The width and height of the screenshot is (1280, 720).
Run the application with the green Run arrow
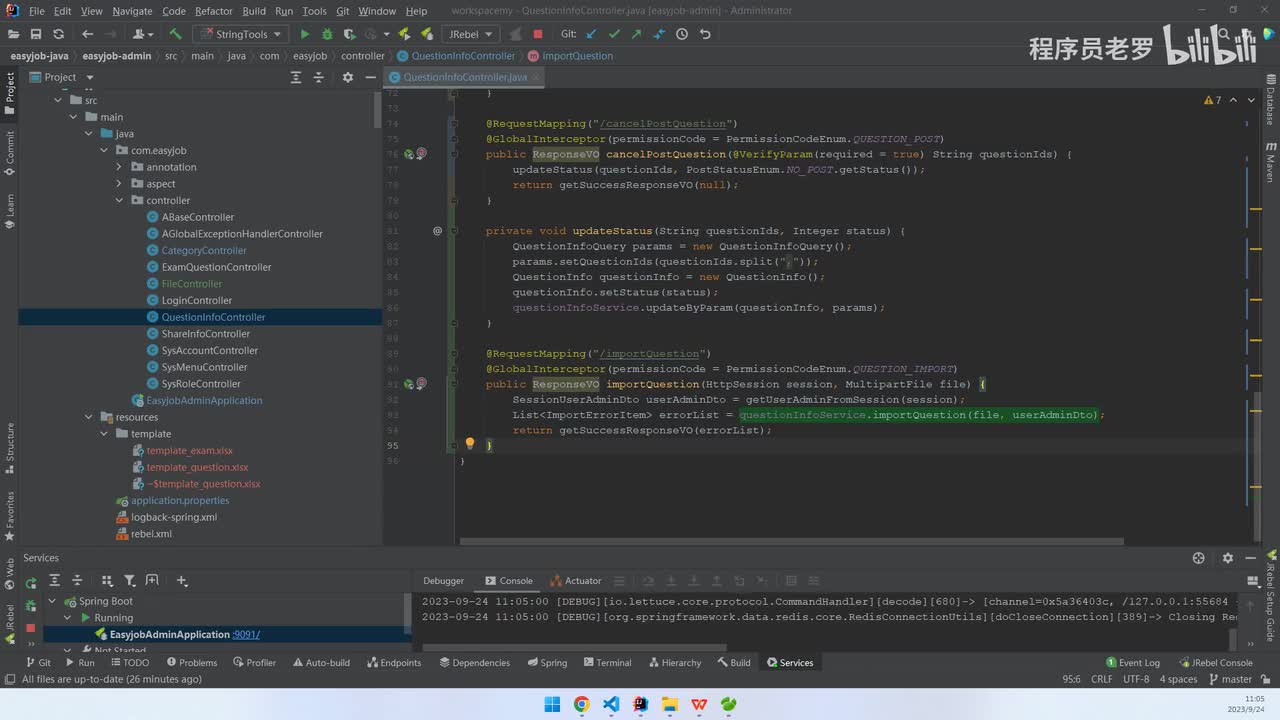click(305, 34)
